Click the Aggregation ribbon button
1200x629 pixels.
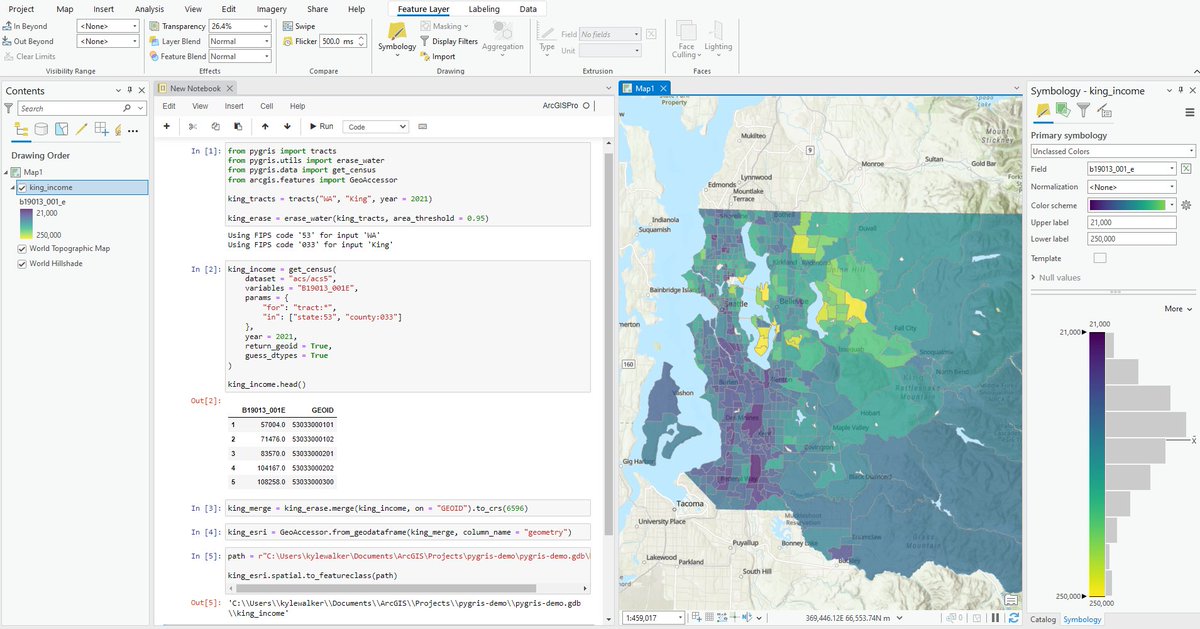tap(503, 37)
